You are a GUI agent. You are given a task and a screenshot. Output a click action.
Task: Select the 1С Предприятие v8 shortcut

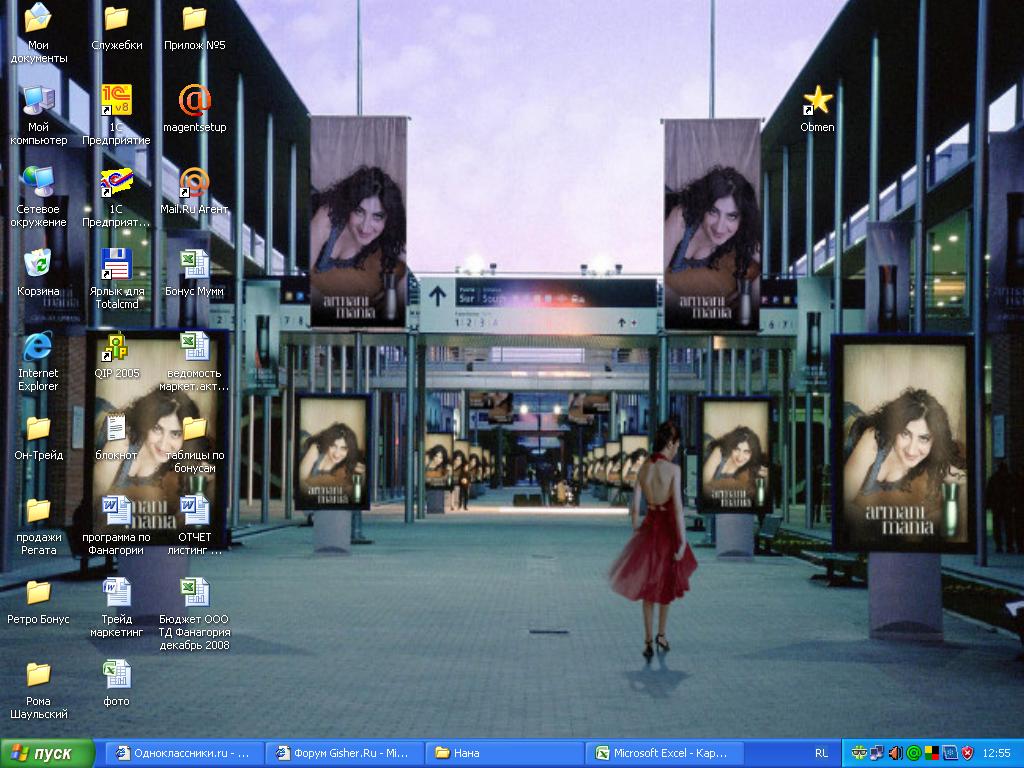[116, 100]
